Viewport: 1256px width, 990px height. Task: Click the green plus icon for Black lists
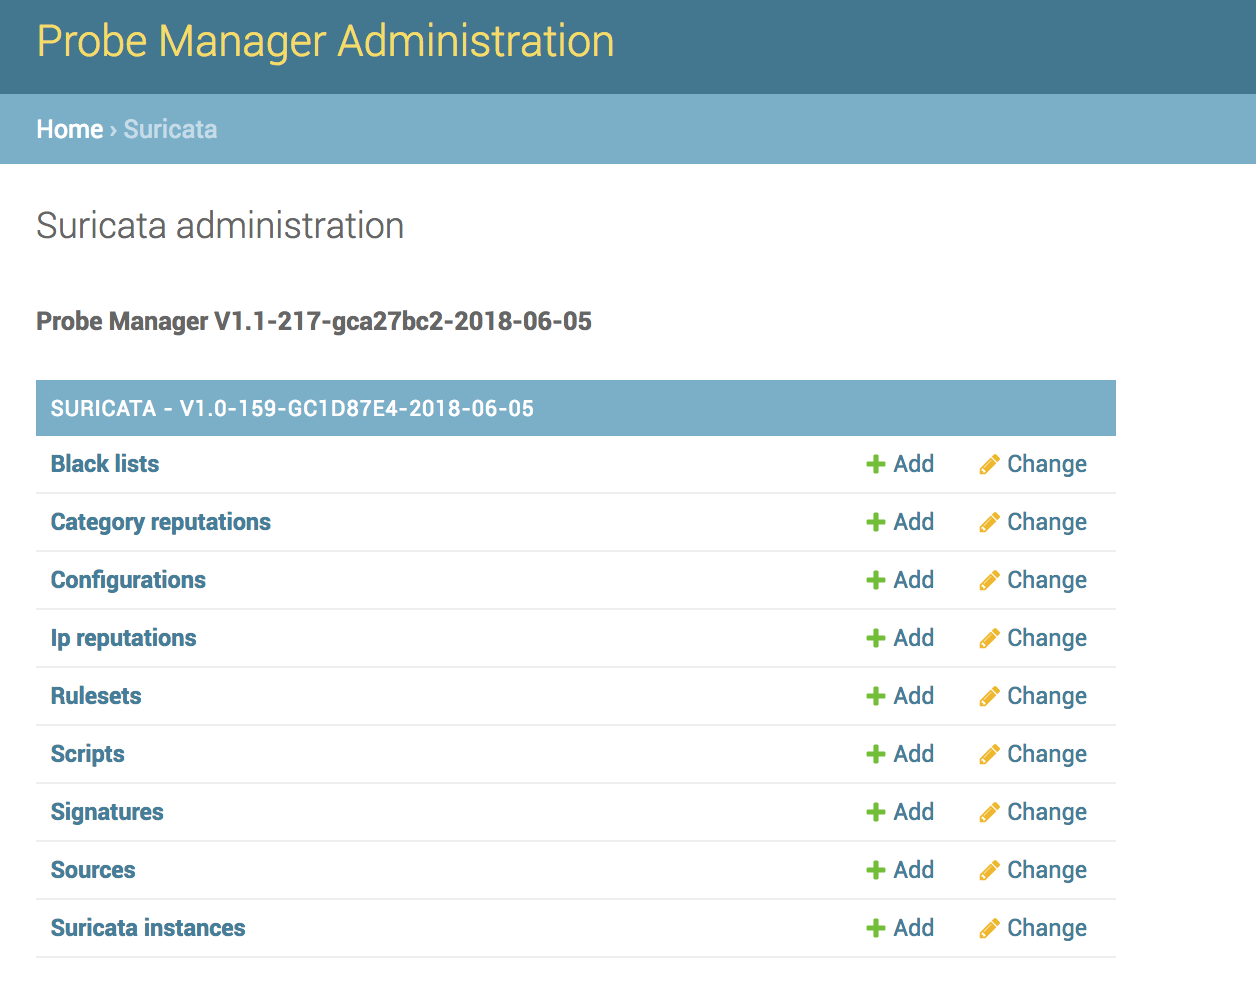[x=876, y=464]
